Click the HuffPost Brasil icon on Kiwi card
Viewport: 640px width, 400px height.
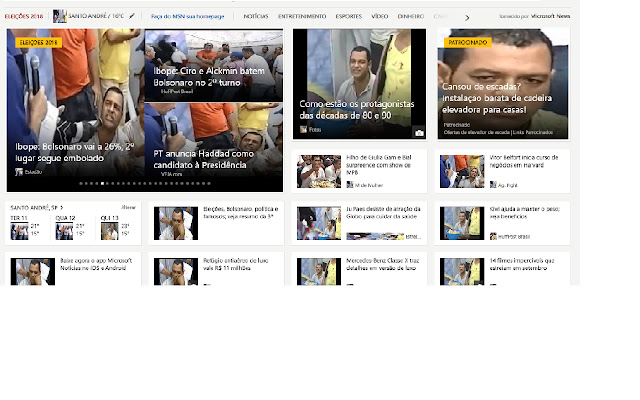click(493, 236)
